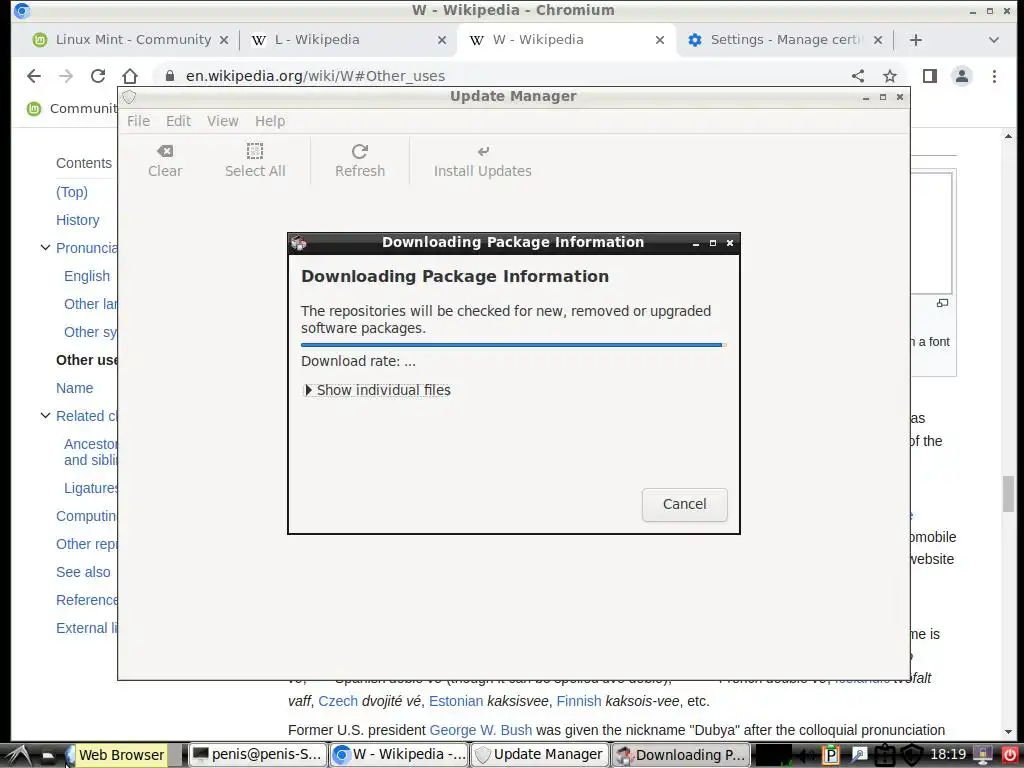Click the scrollbar down arrow on Wikipedia page

click(1008, 733)
